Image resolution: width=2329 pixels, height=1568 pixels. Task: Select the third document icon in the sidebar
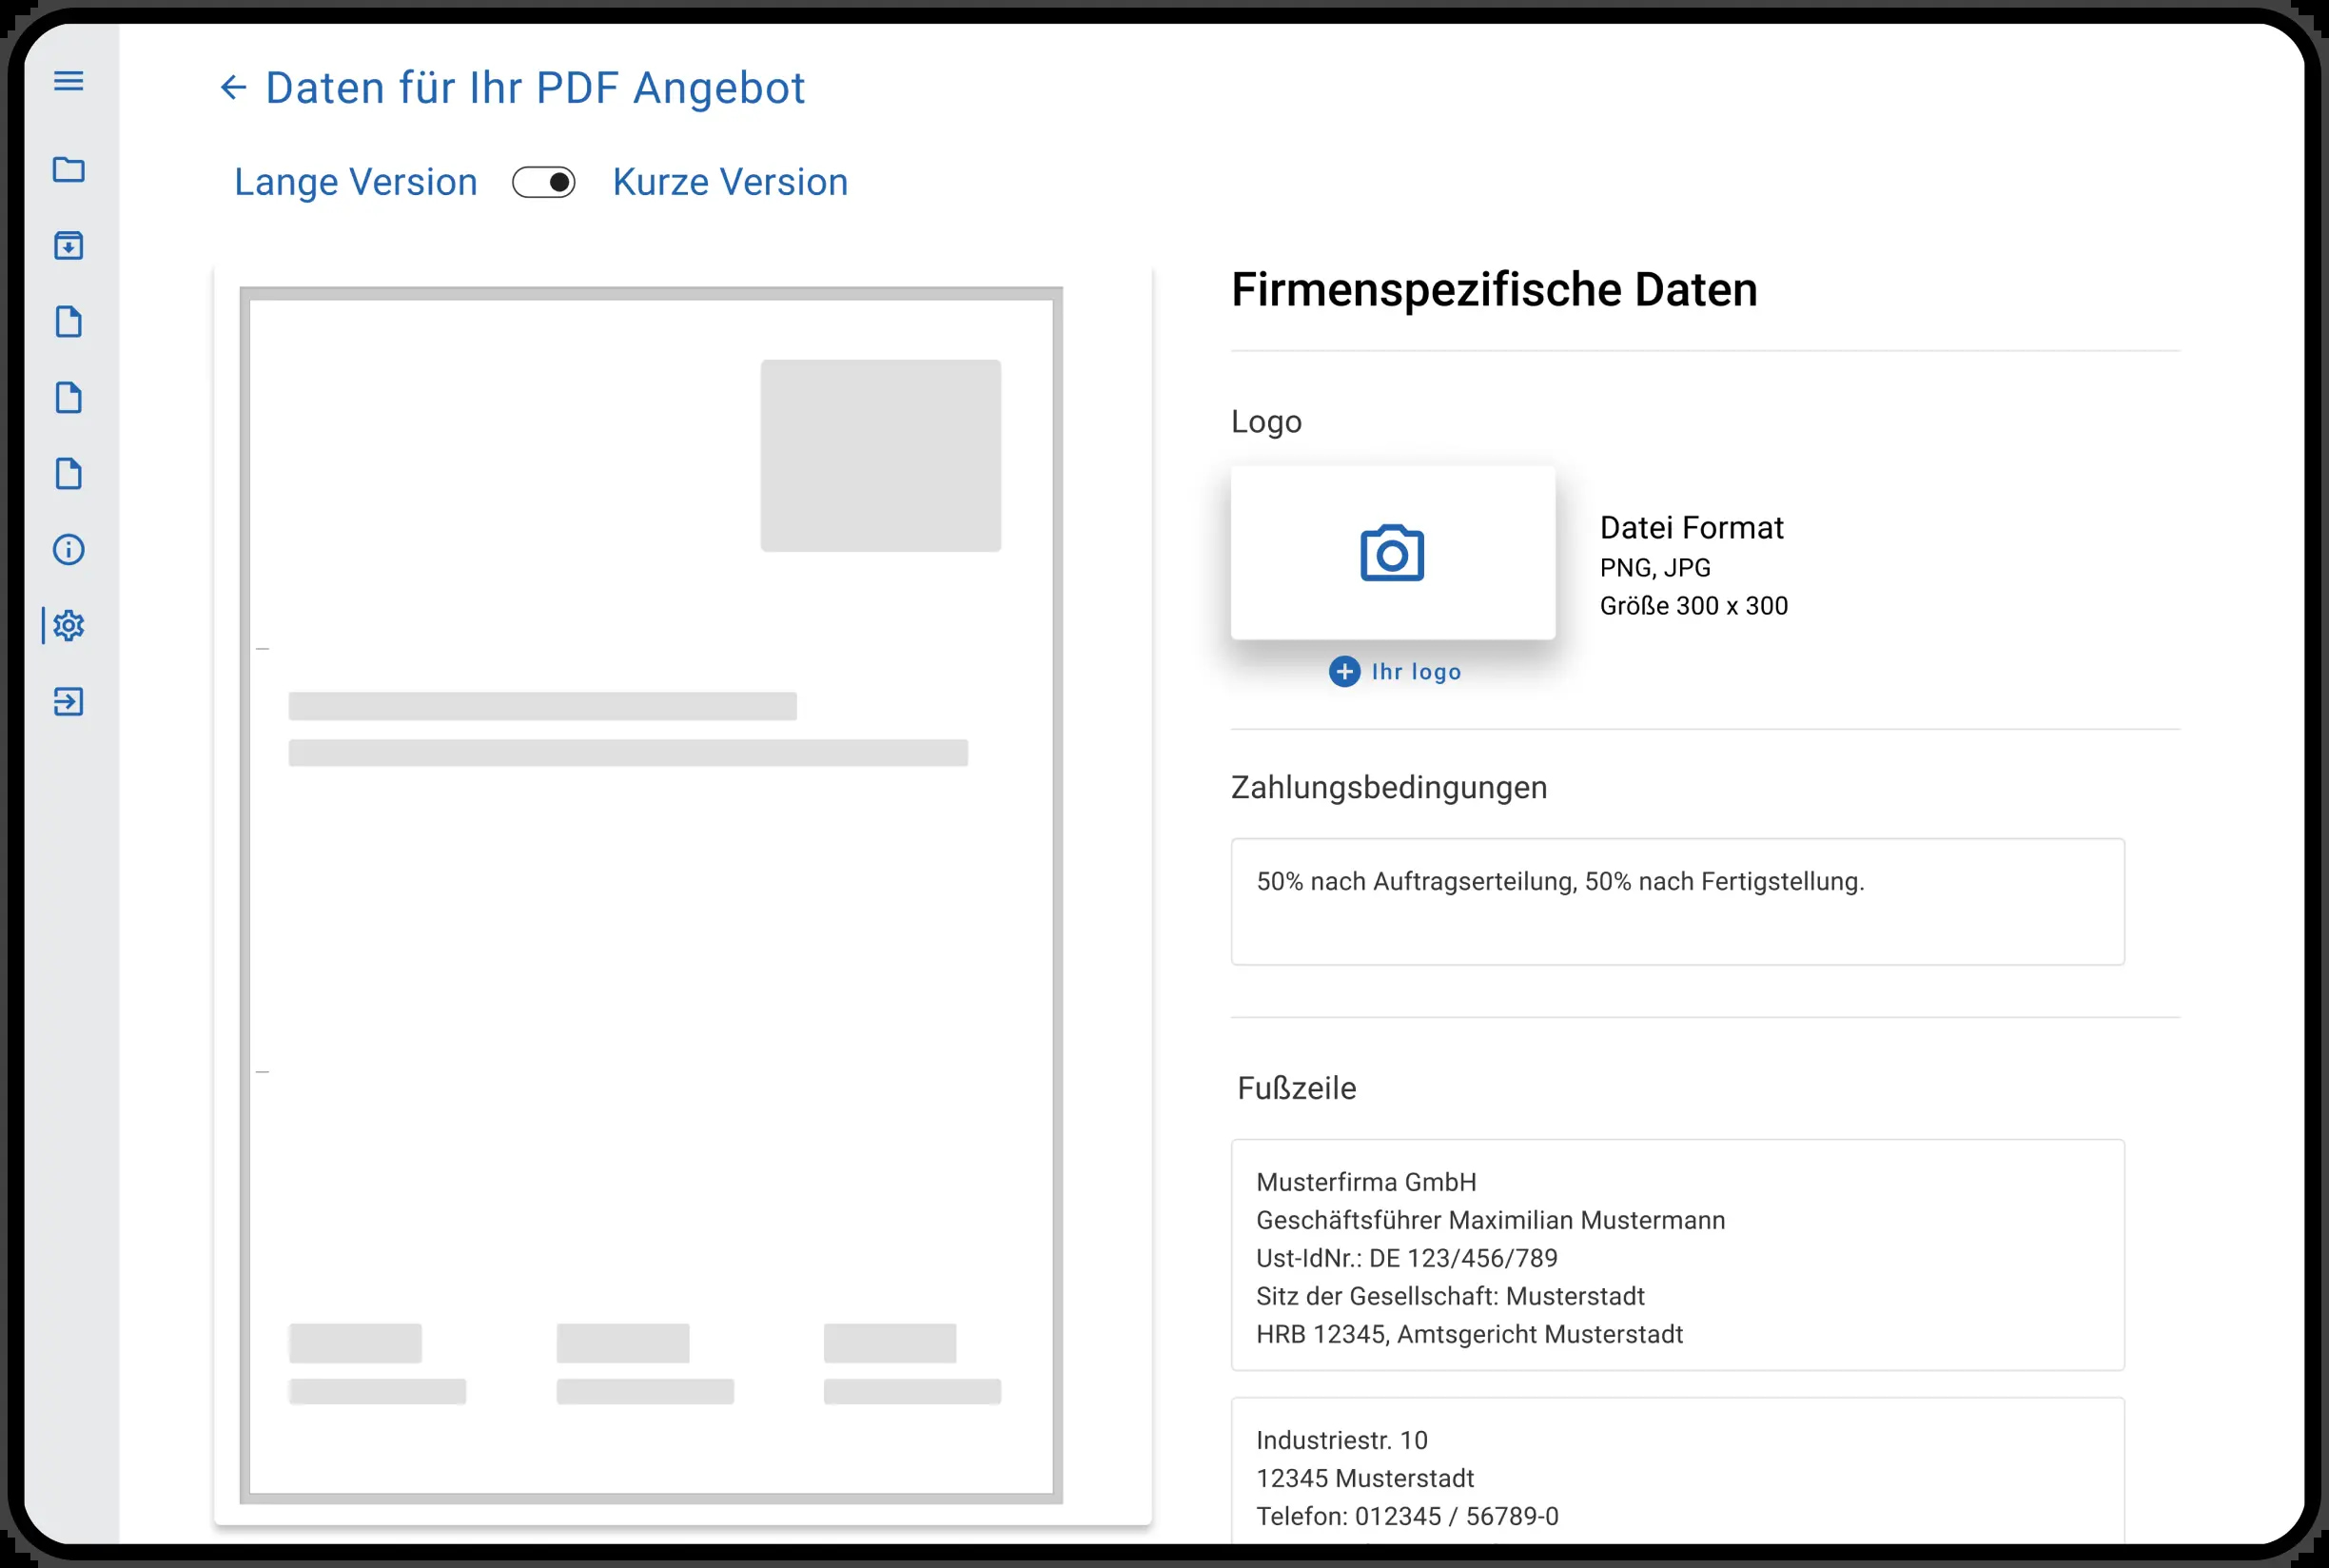coord(68,473)
